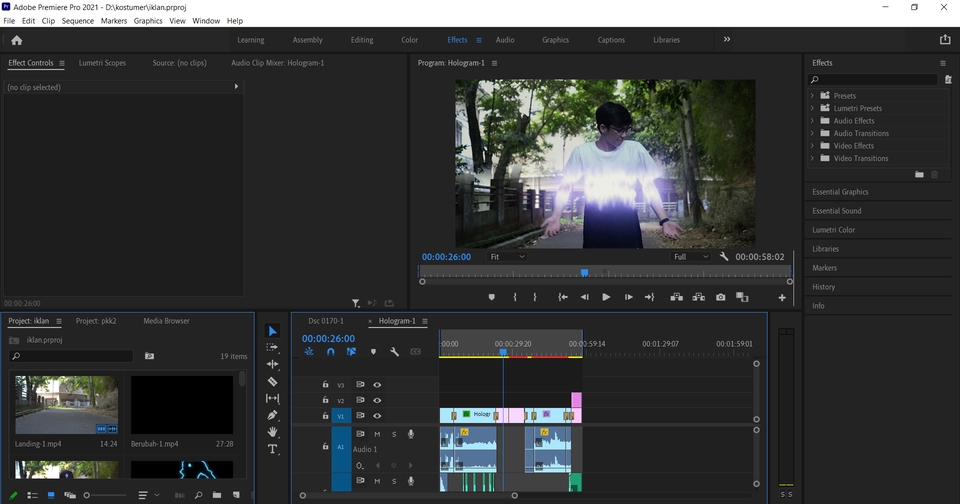
Task: Open timeline display settings wrench
Action: (394, 352)
